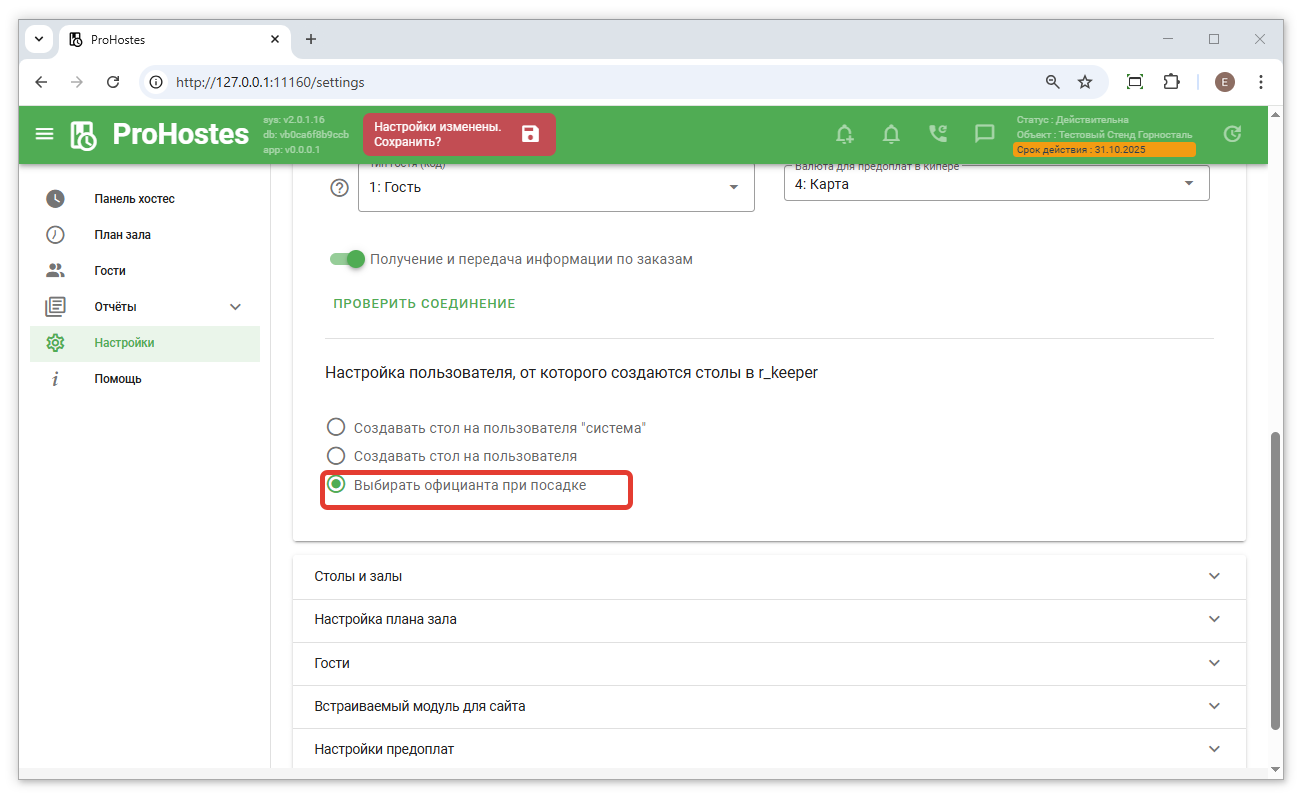The height and width of the screenshot is (805, 1303).
Task: Click the notifications bell icon
Action: tap(891, 134)
